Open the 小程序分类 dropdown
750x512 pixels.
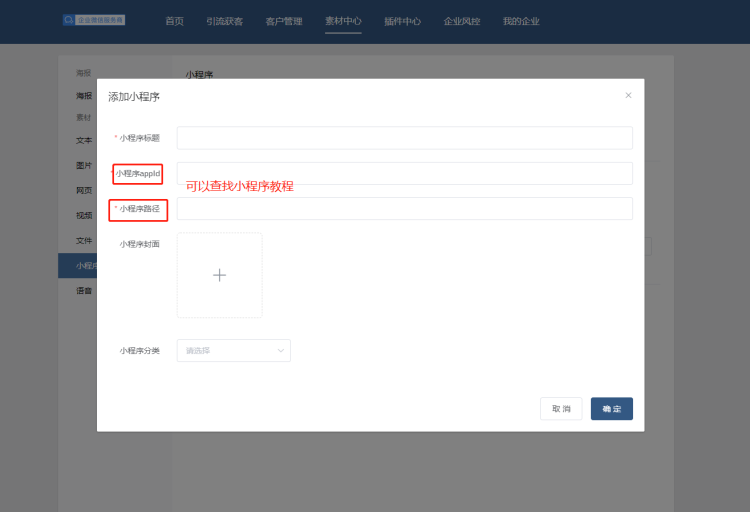(233, 350)
